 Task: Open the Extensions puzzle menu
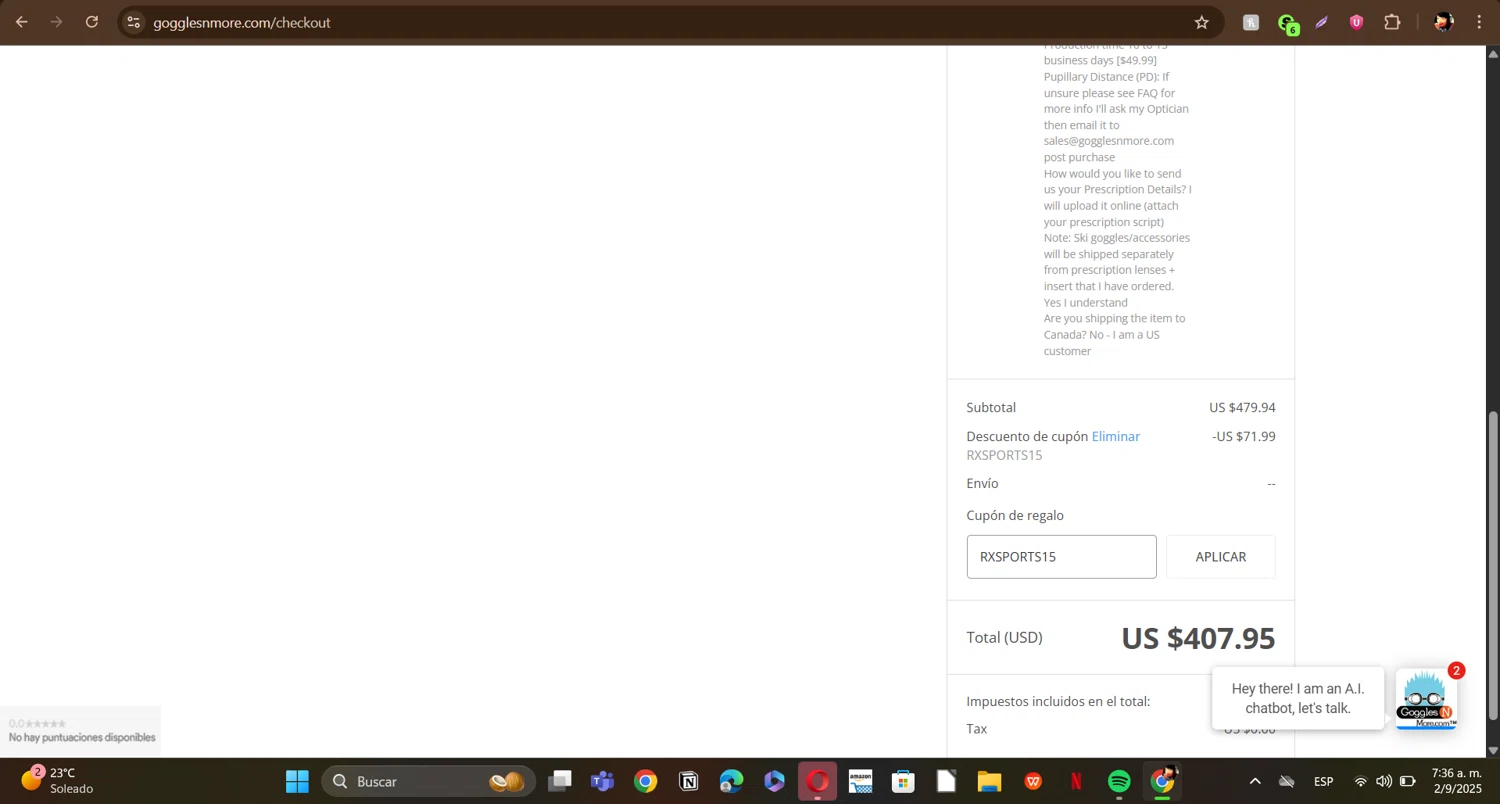coord(1392,22)
